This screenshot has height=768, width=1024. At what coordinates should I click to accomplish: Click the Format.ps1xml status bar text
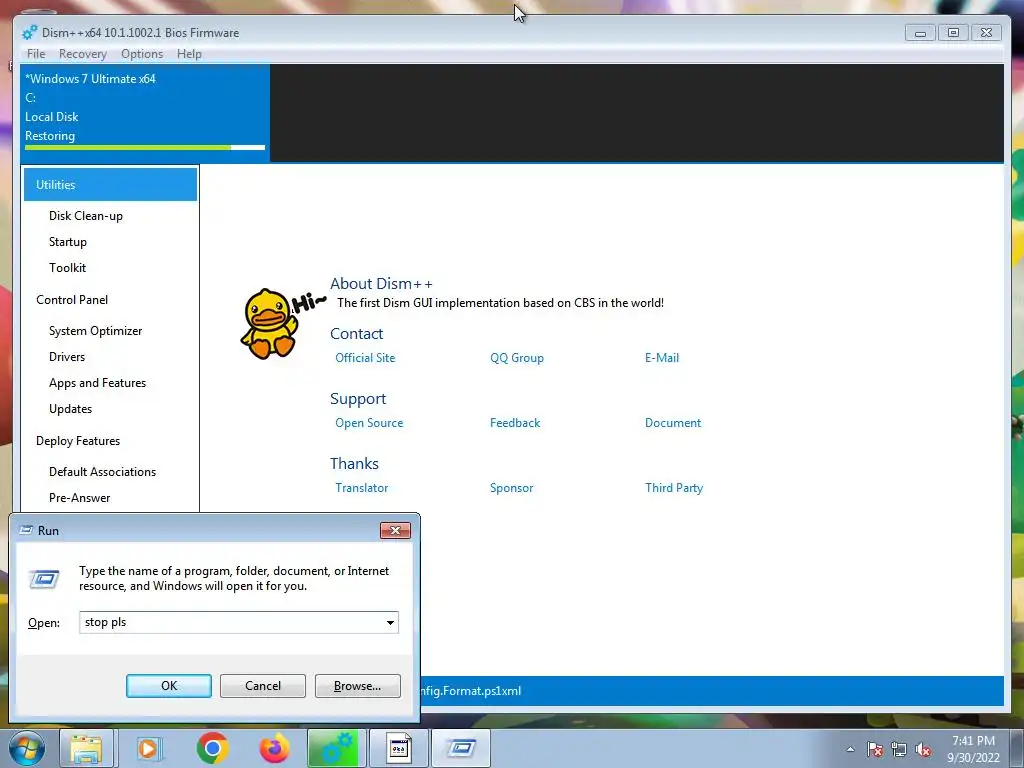(x=471, y=691)
